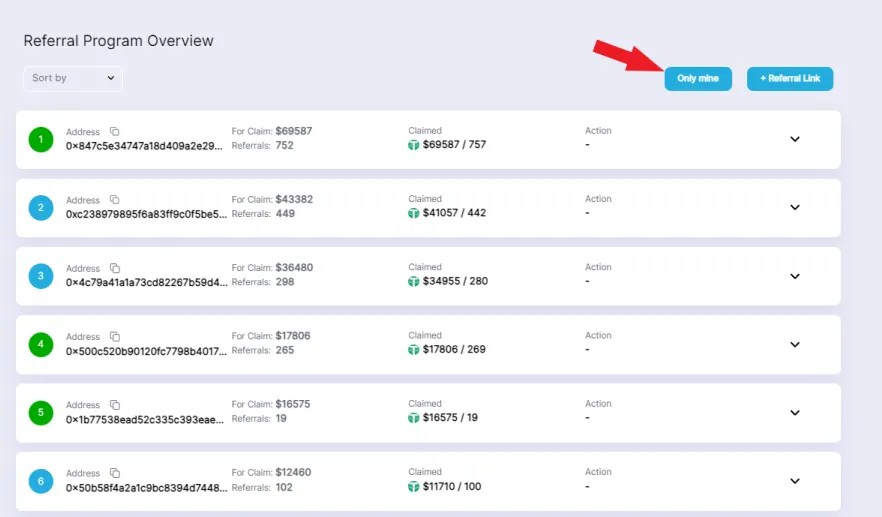Expand the sixth referral row
Image resolution: width=882 pixels, height=517 pixels.
tap(795, 481)
